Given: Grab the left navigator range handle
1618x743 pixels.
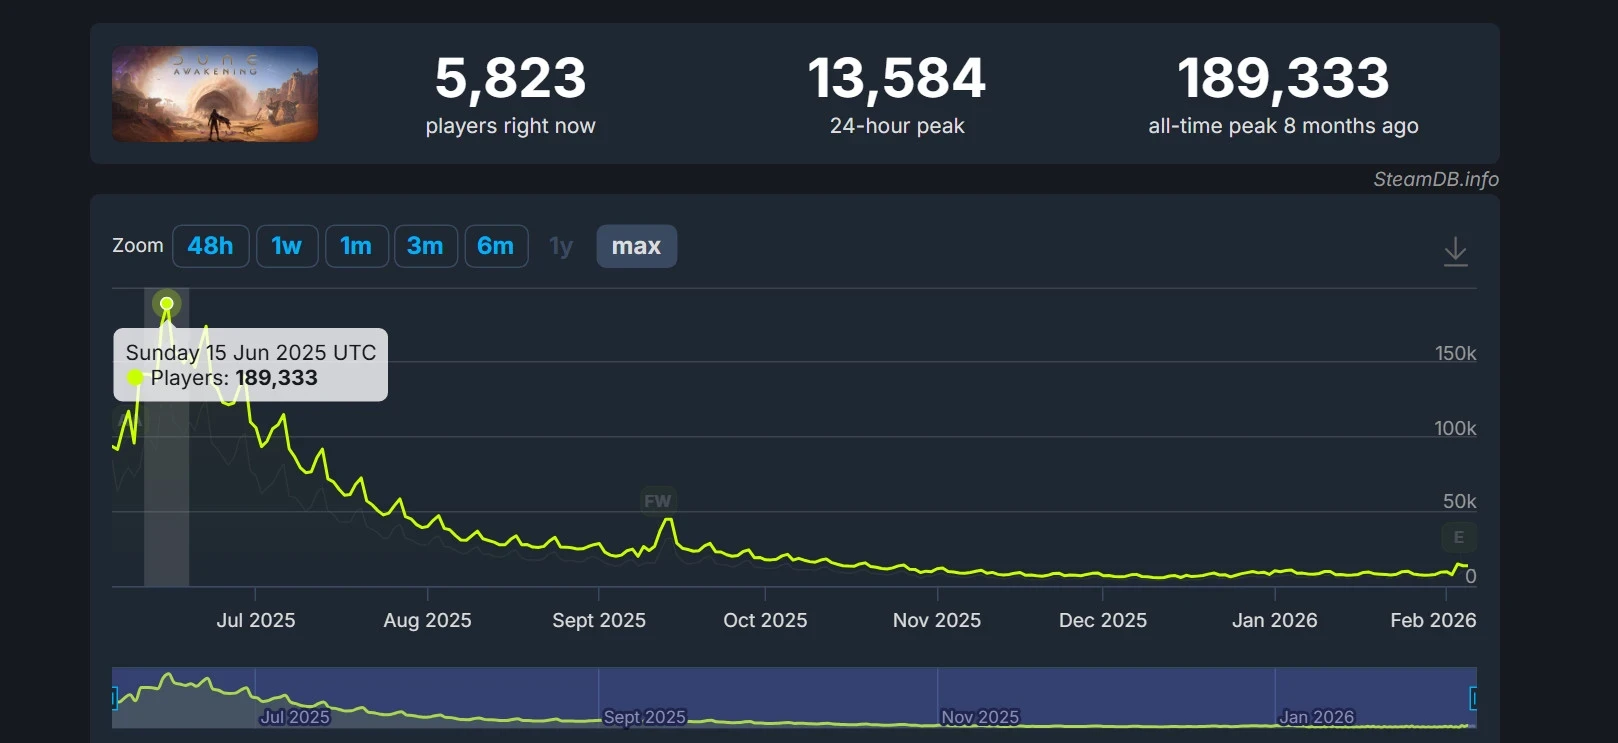Looking at the screenshot, I should point(114,698).
